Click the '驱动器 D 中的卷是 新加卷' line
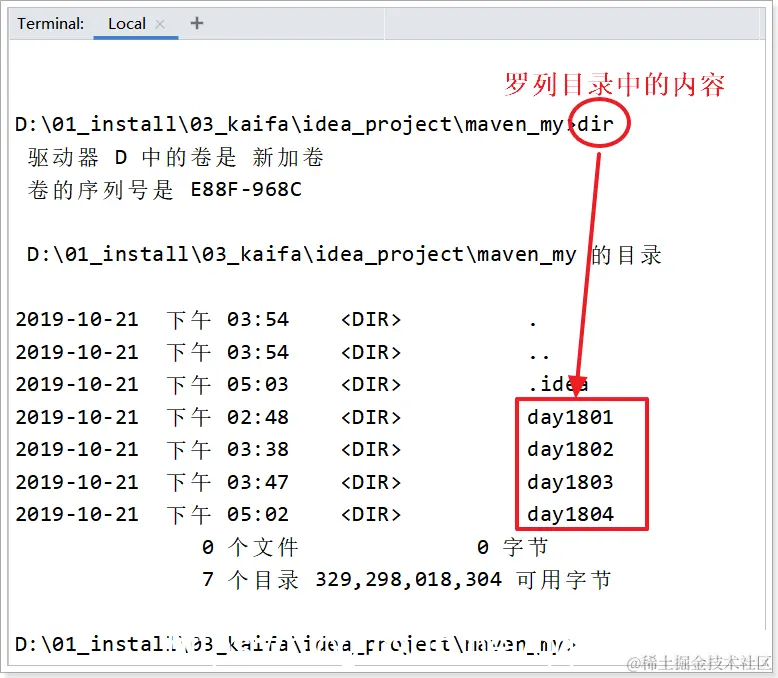Screen dimensions: 778x678 click(x=176, y=157)
